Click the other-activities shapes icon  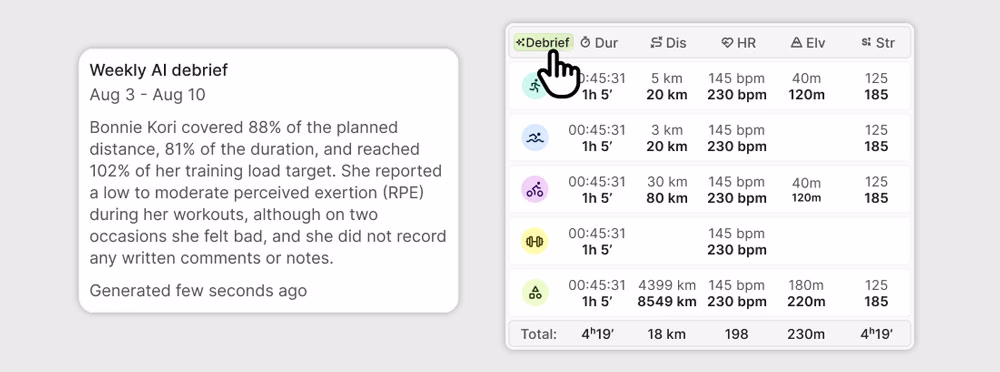tap(535, 293)
